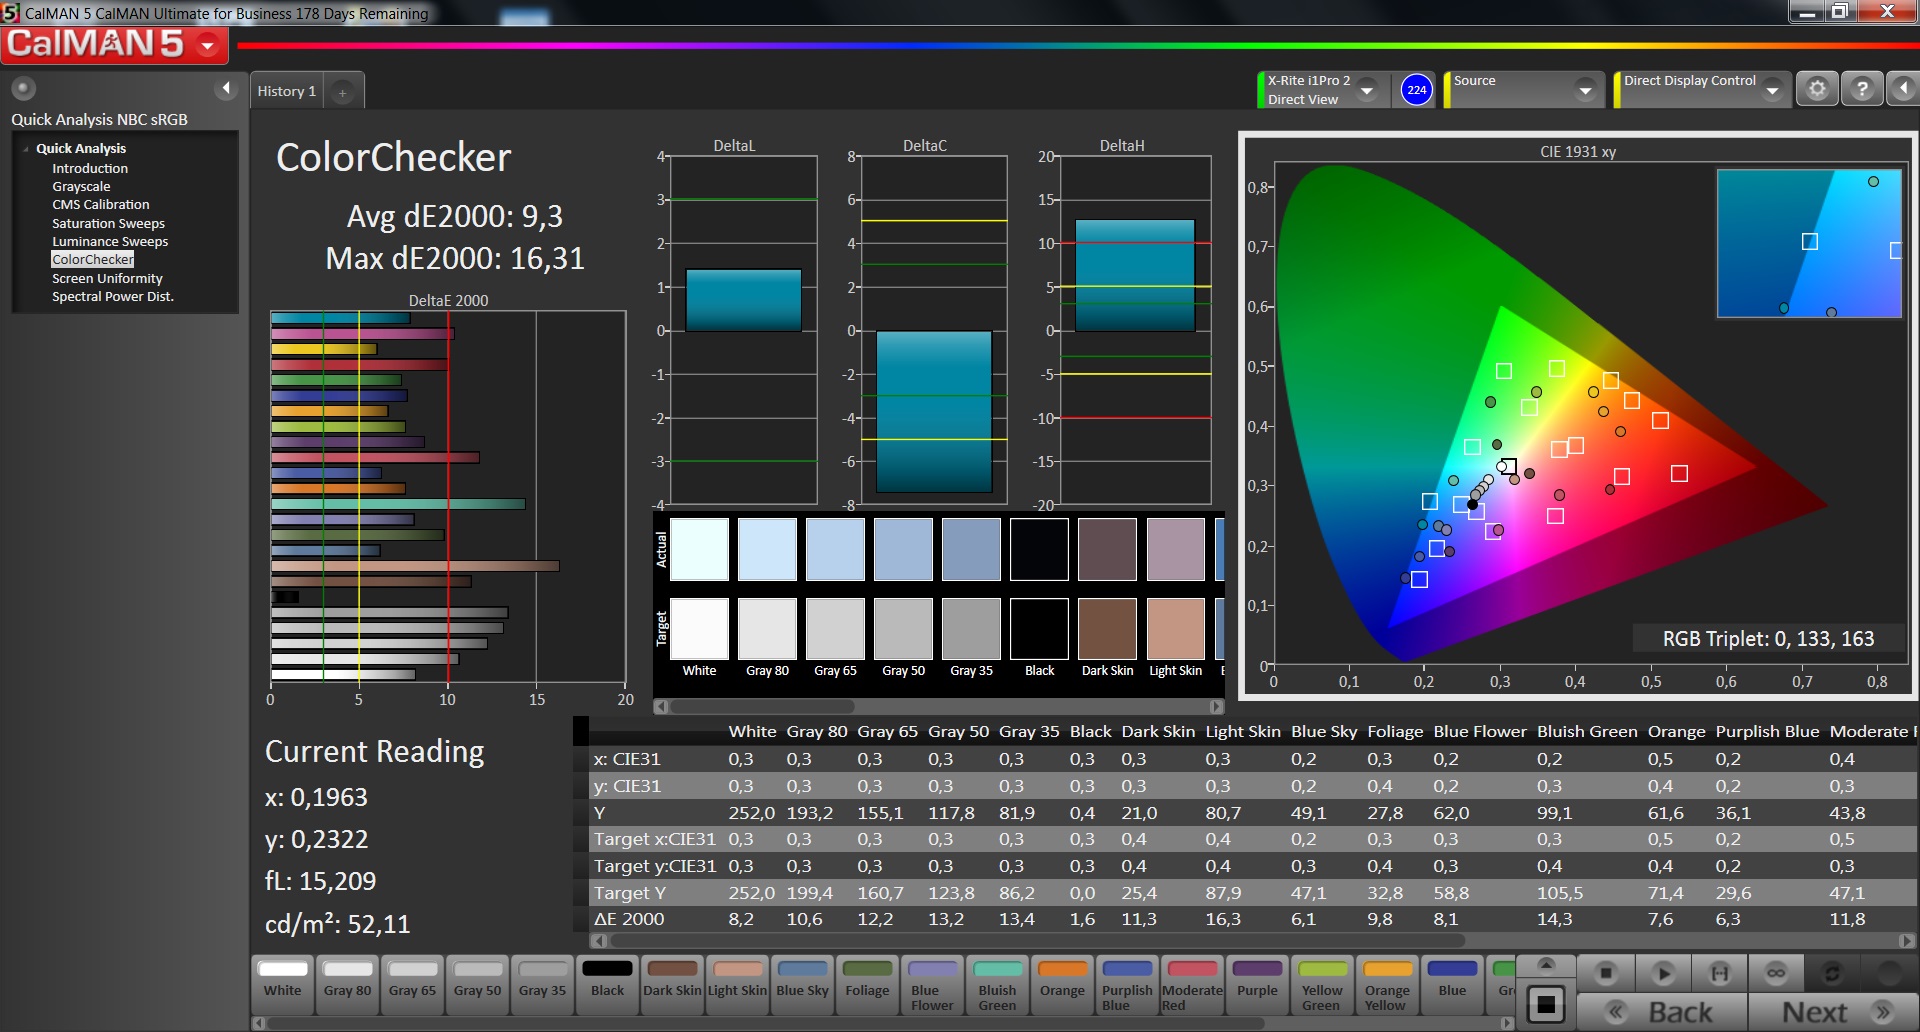This screenshot has width=1920, height=1032.
Task: Add a new history tab with plus
Action: pyautogui.click(x=342, y=92)
